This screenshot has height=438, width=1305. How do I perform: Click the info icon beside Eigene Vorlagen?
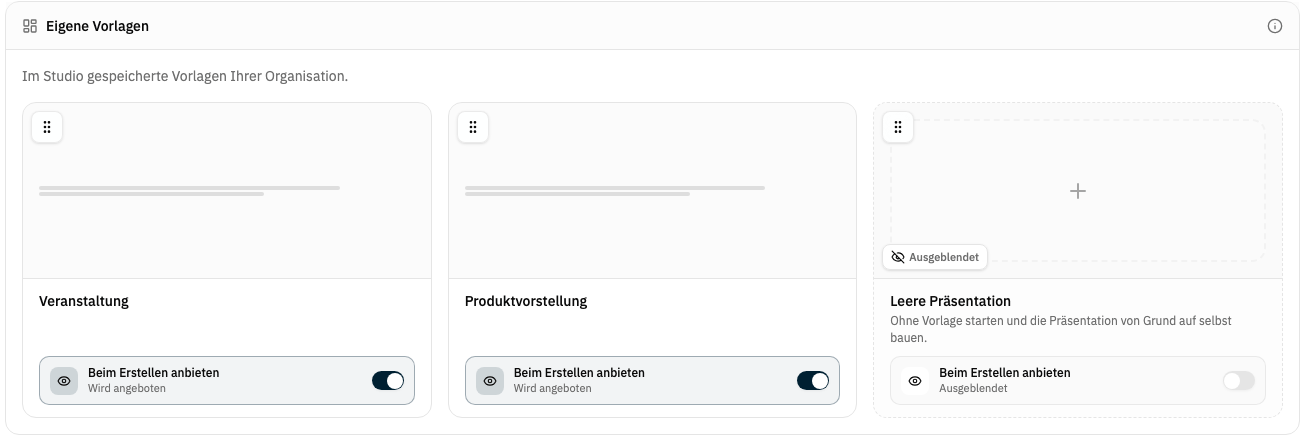tap(1275, 26)
